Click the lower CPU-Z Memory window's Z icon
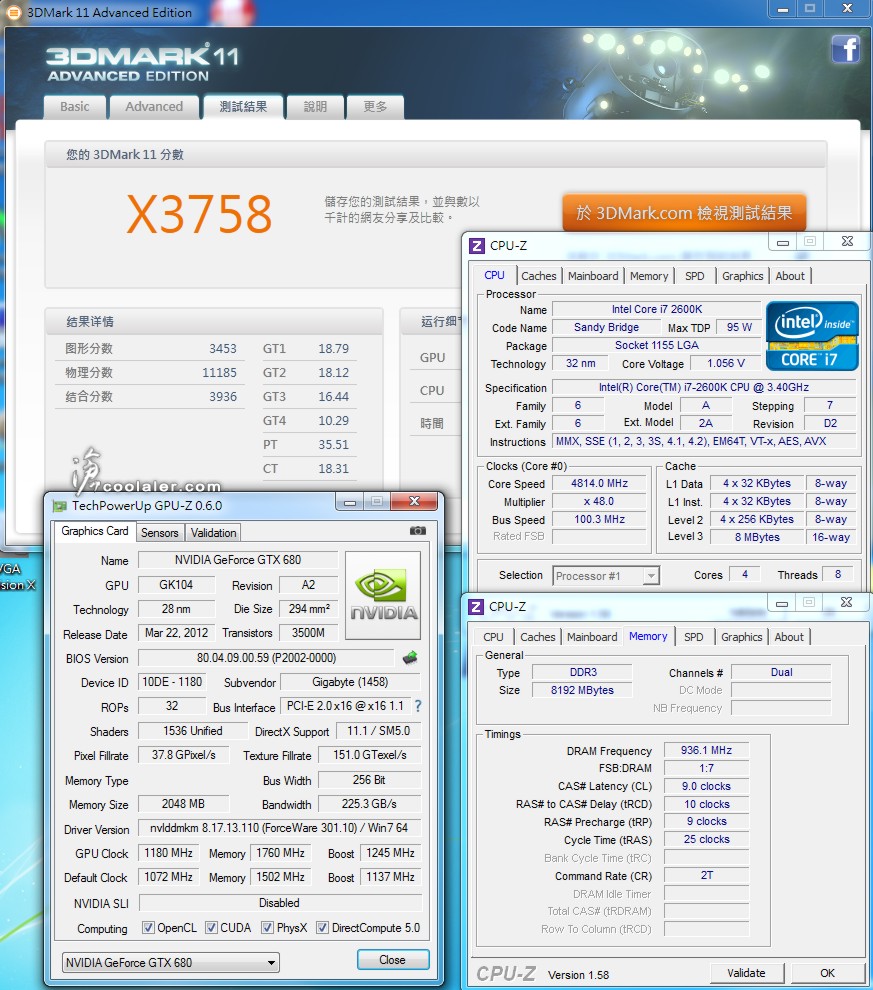 [476, 607]
